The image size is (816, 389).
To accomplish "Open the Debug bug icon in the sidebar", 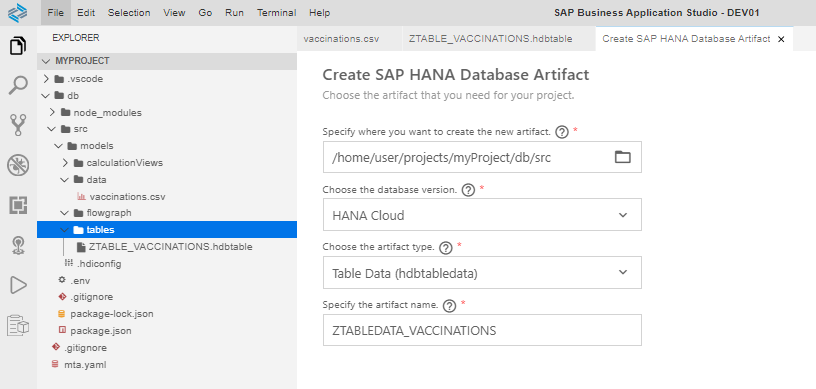I will click(18, 166).
